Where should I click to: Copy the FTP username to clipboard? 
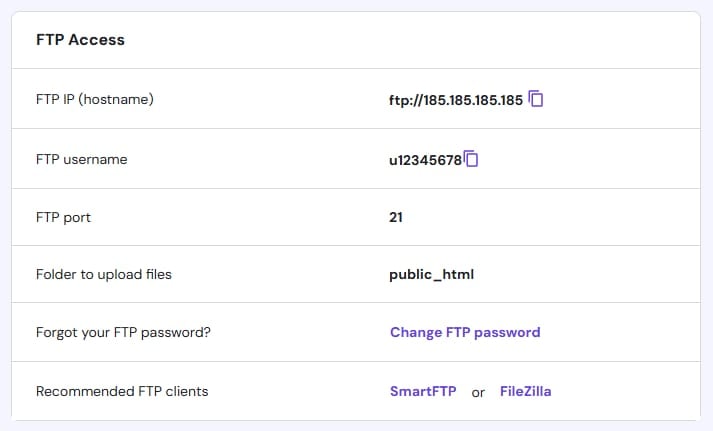472,158
